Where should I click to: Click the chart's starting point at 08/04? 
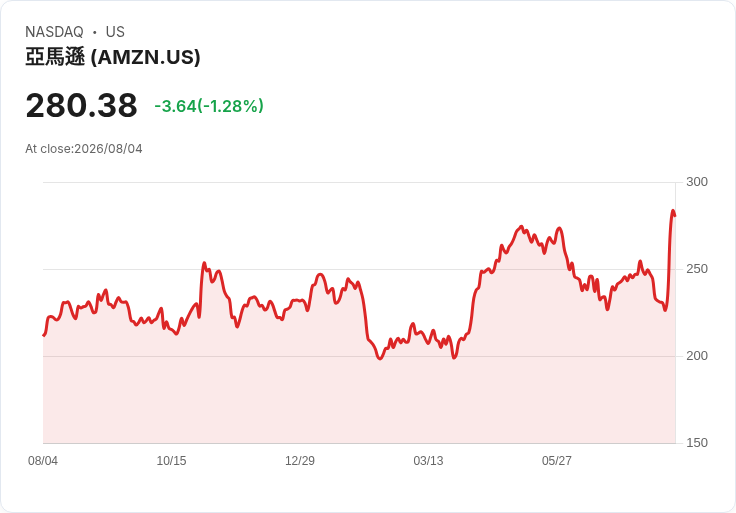click(44, 335)
